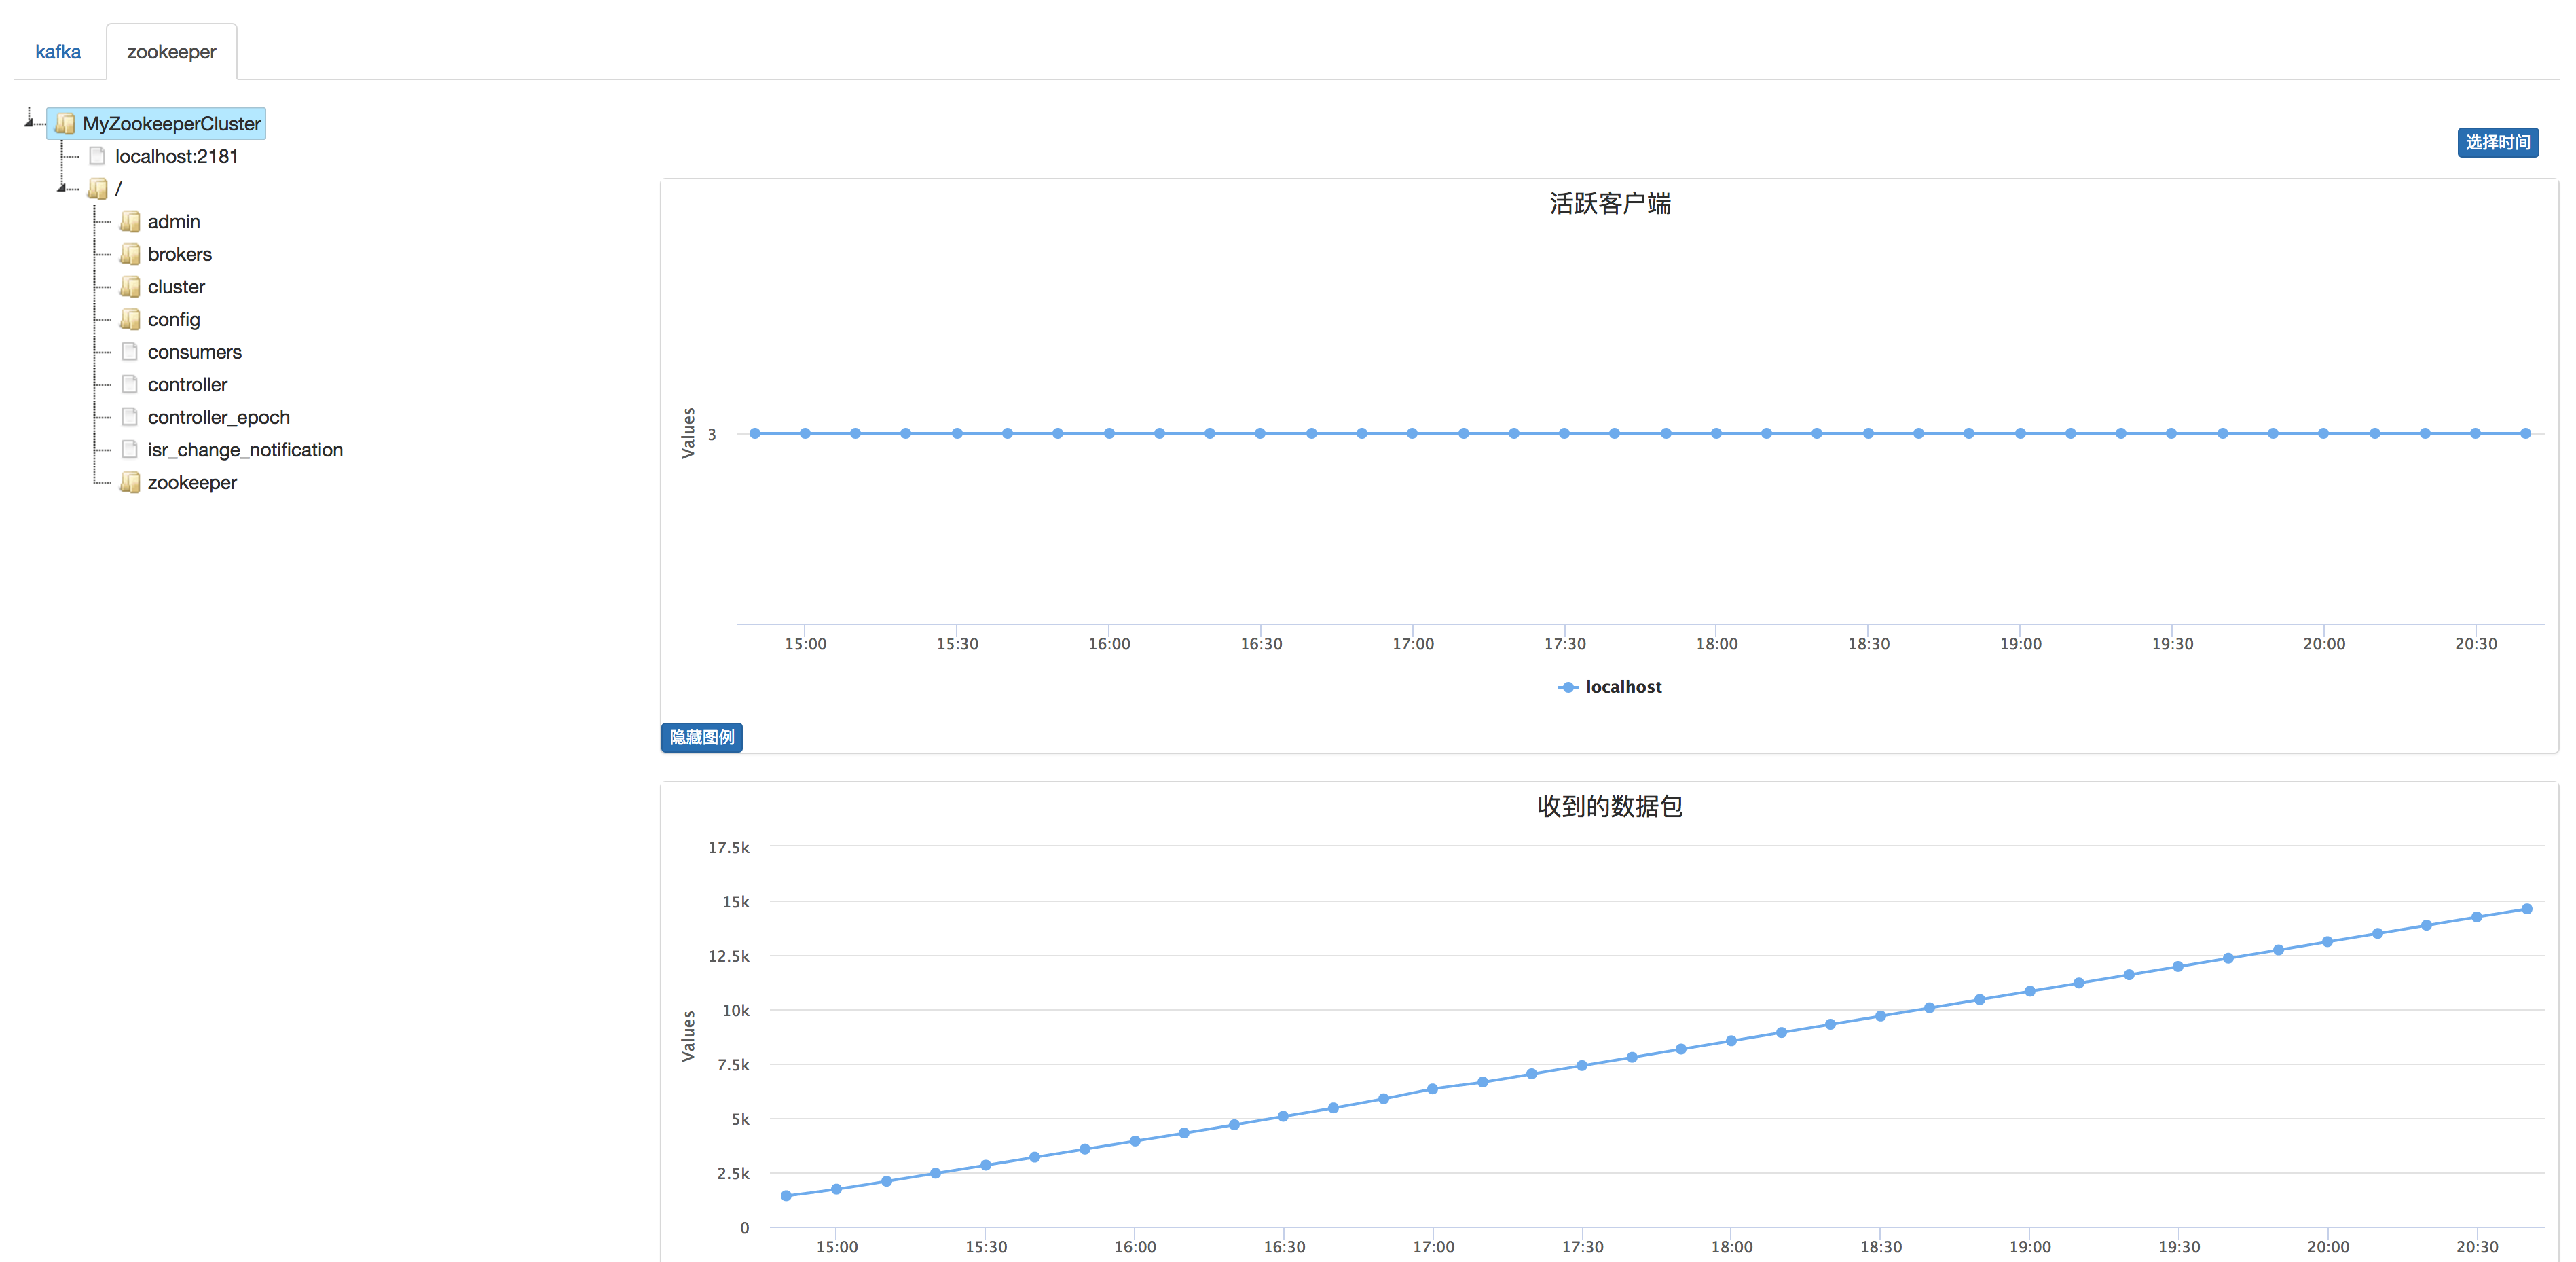This screenshot has width=2576, height=1262.
Task: Click the config folder icon
Action: tap(130, 319)
